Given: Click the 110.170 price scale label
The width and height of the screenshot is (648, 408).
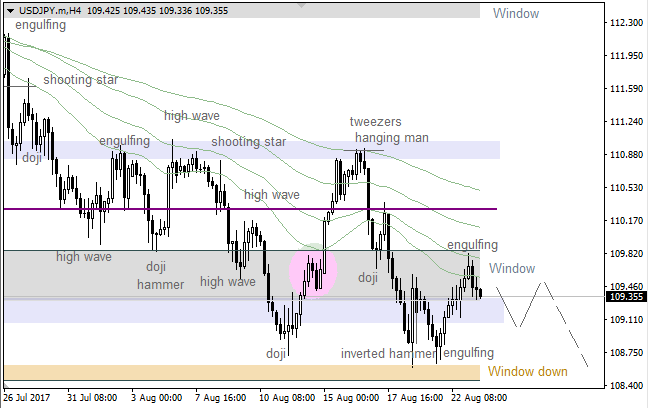Looking at the screenshot, I should 625,220.
